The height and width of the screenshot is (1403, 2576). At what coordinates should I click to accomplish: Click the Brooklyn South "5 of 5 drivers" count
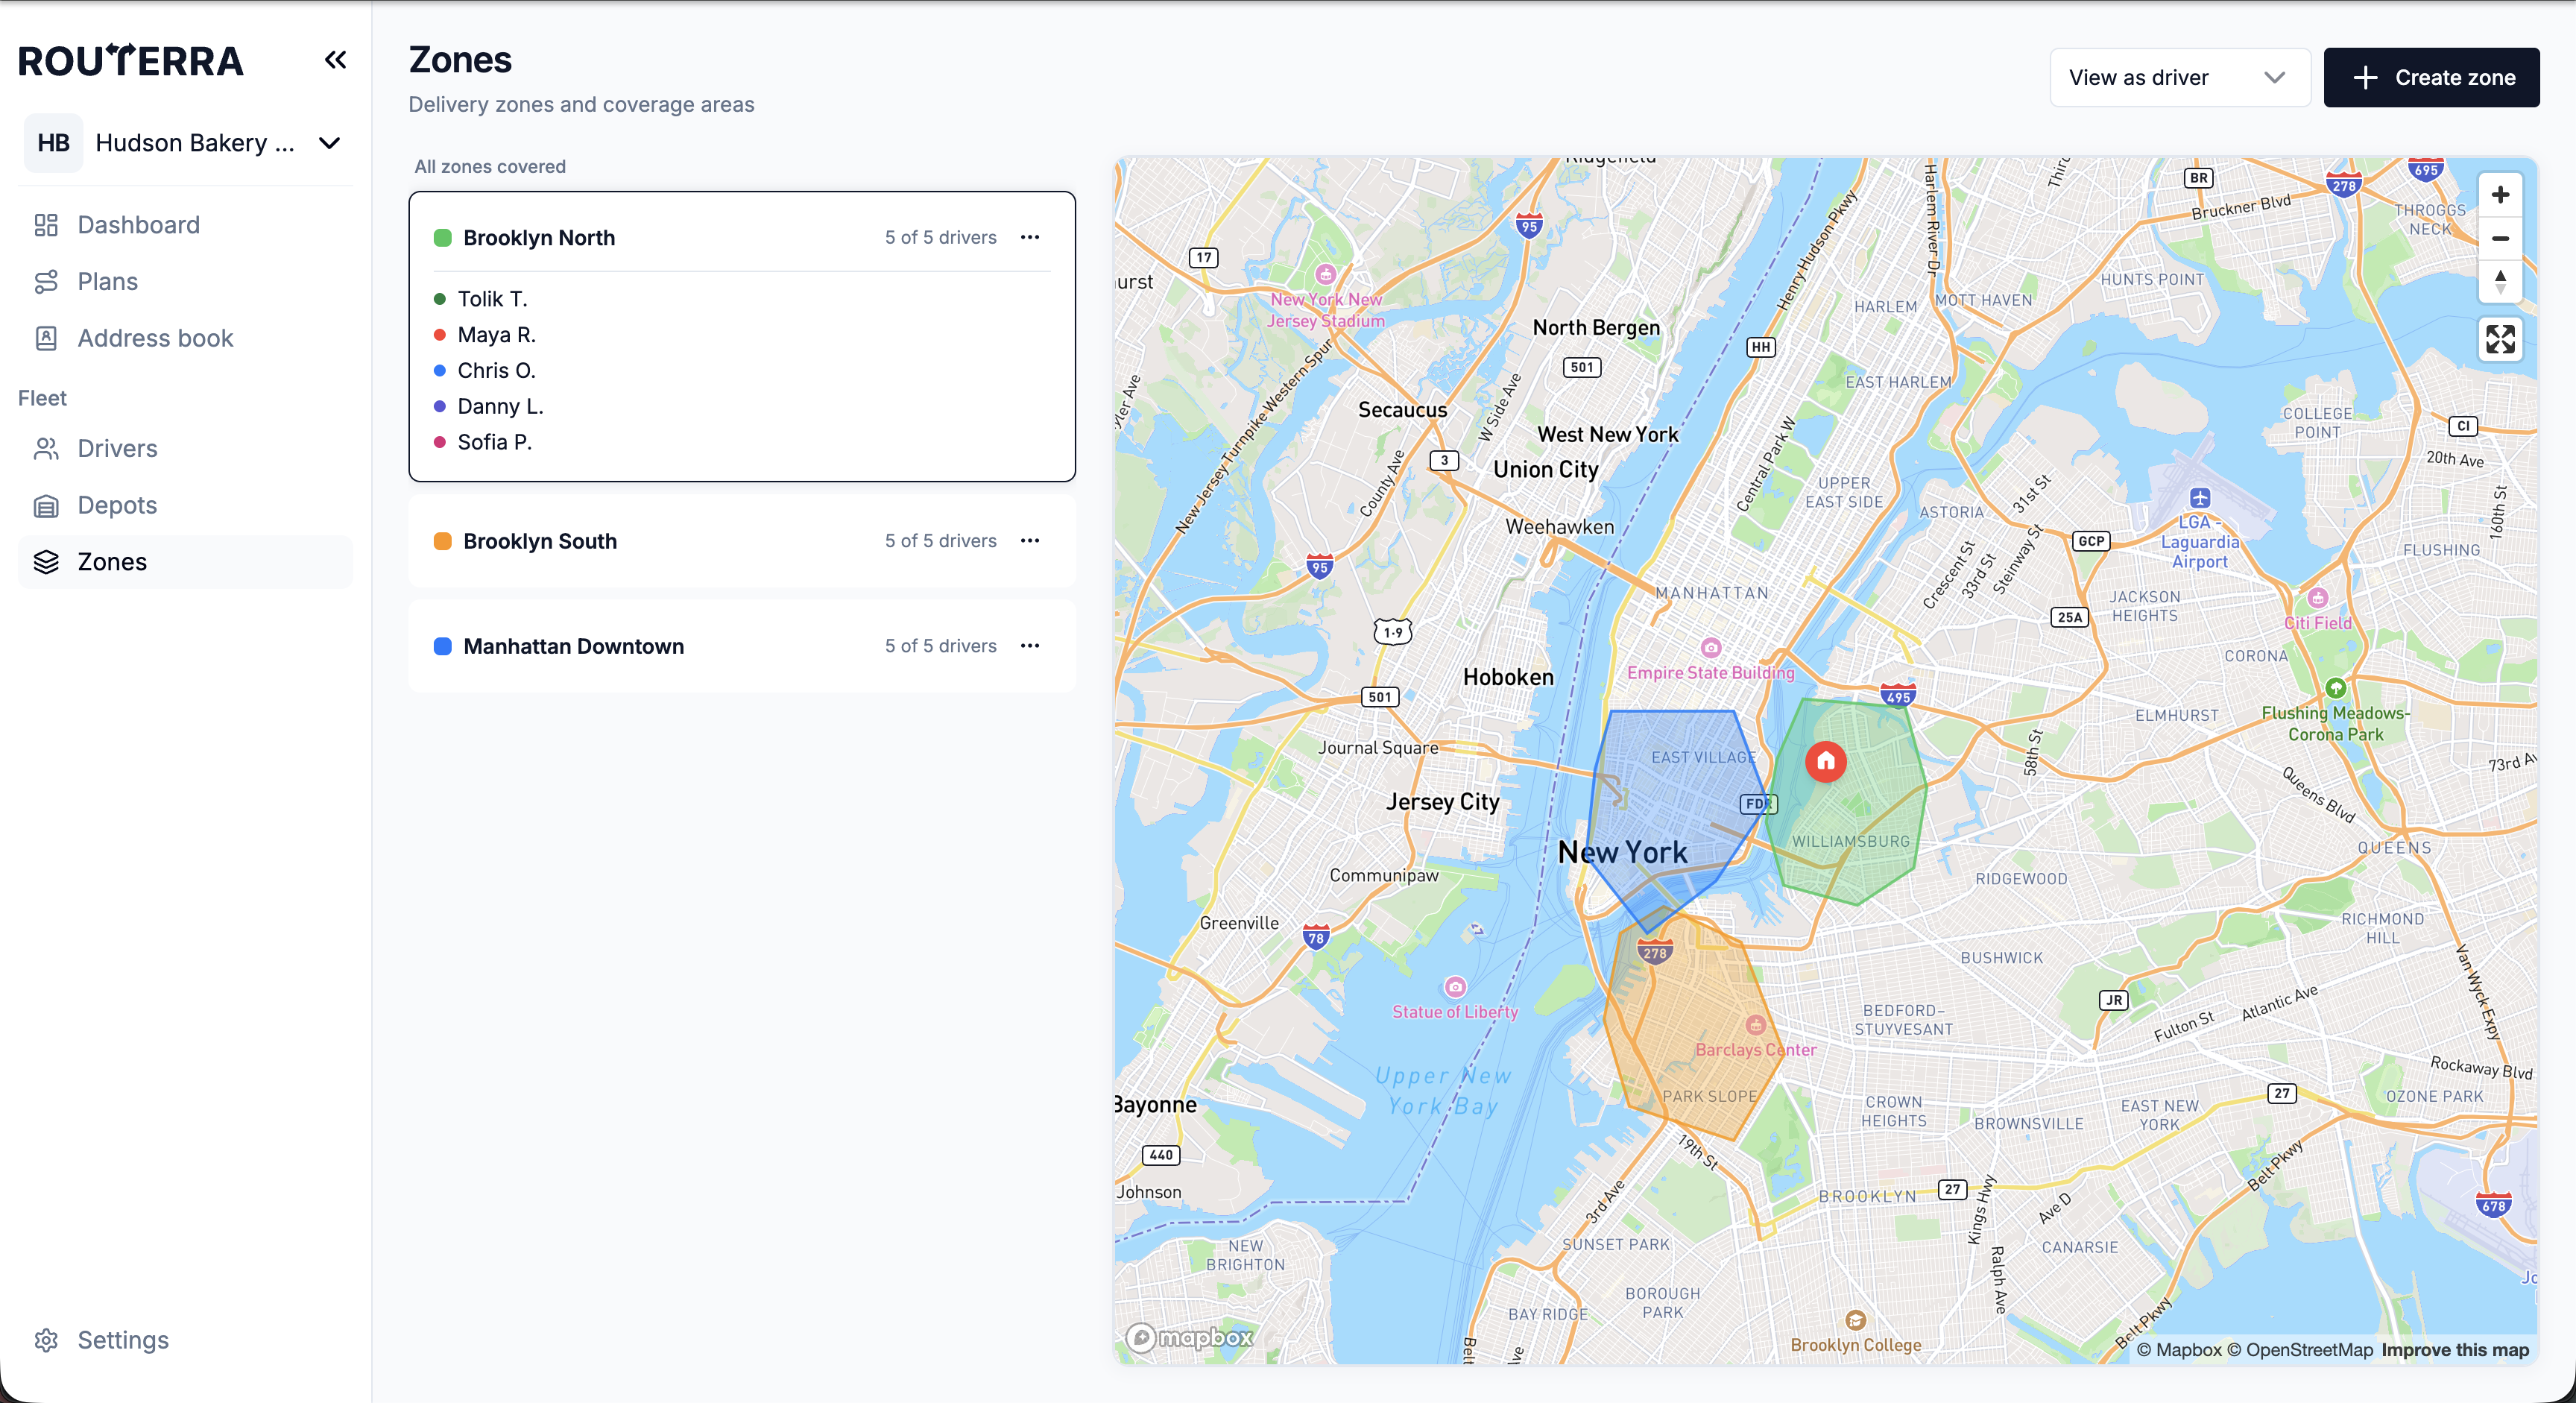940,541
